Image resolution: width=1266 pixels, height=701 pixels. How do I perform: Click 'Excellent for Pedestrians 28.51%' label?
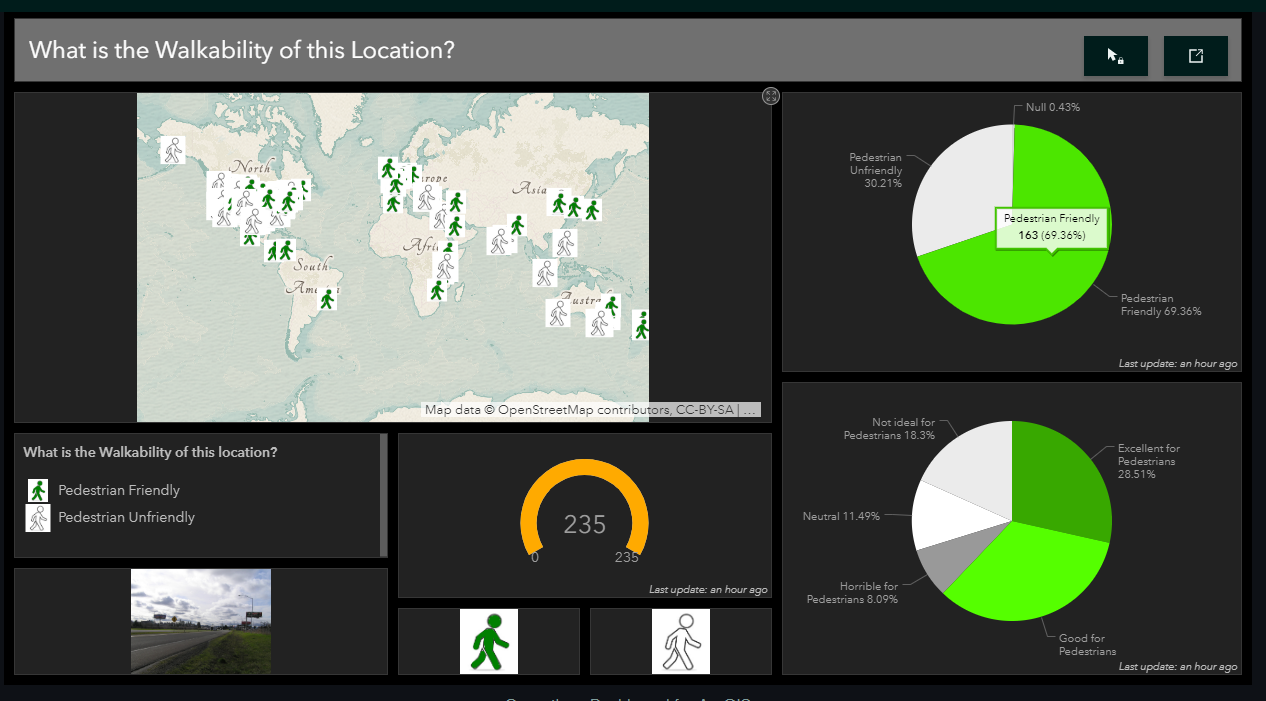[x=1149, y=461]
